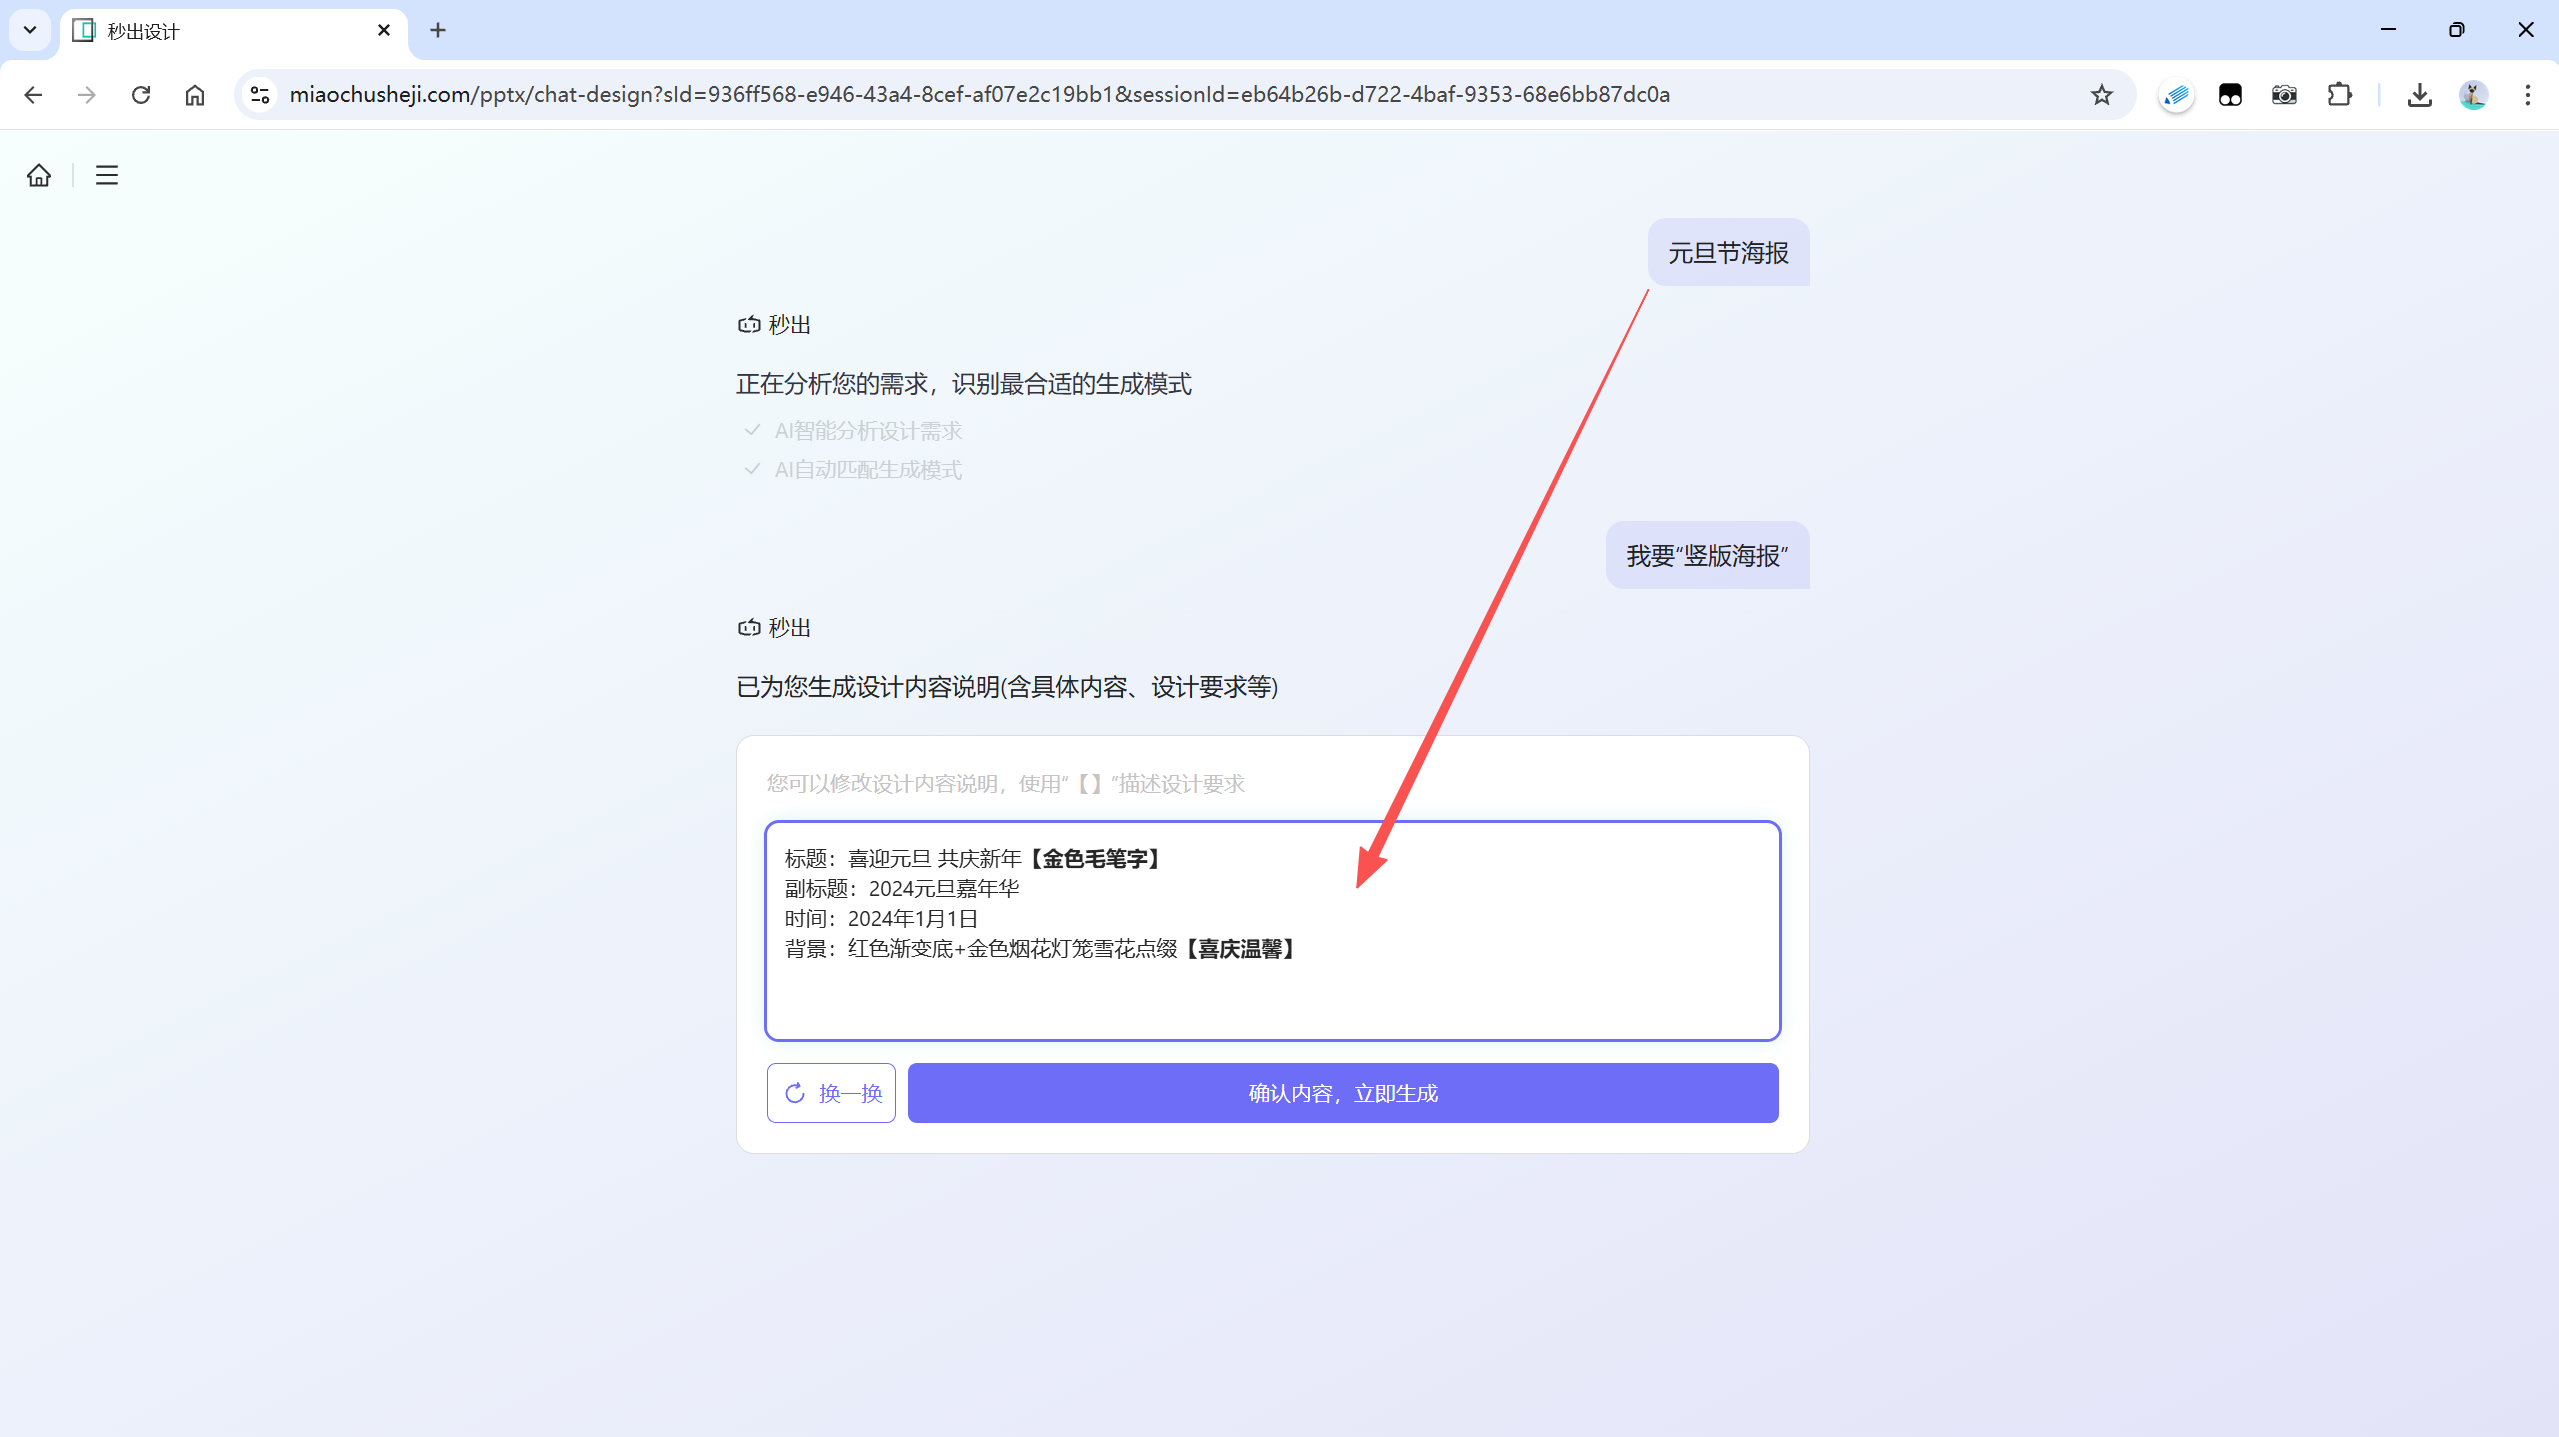View site information icon in address bar
The width and height of the screenshot is (2559, 1437).
coord(260,95)
